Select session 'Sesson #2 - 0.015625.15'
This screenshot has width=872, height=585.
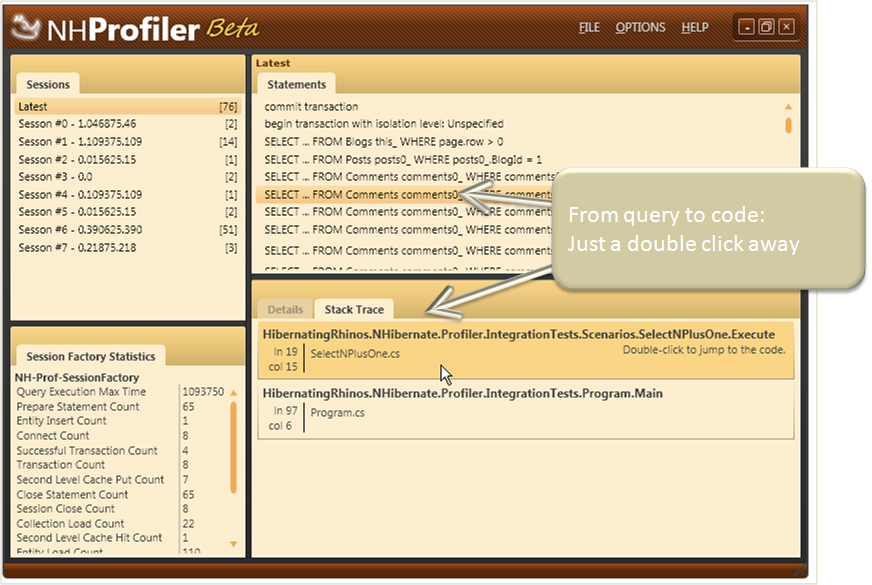128,160
